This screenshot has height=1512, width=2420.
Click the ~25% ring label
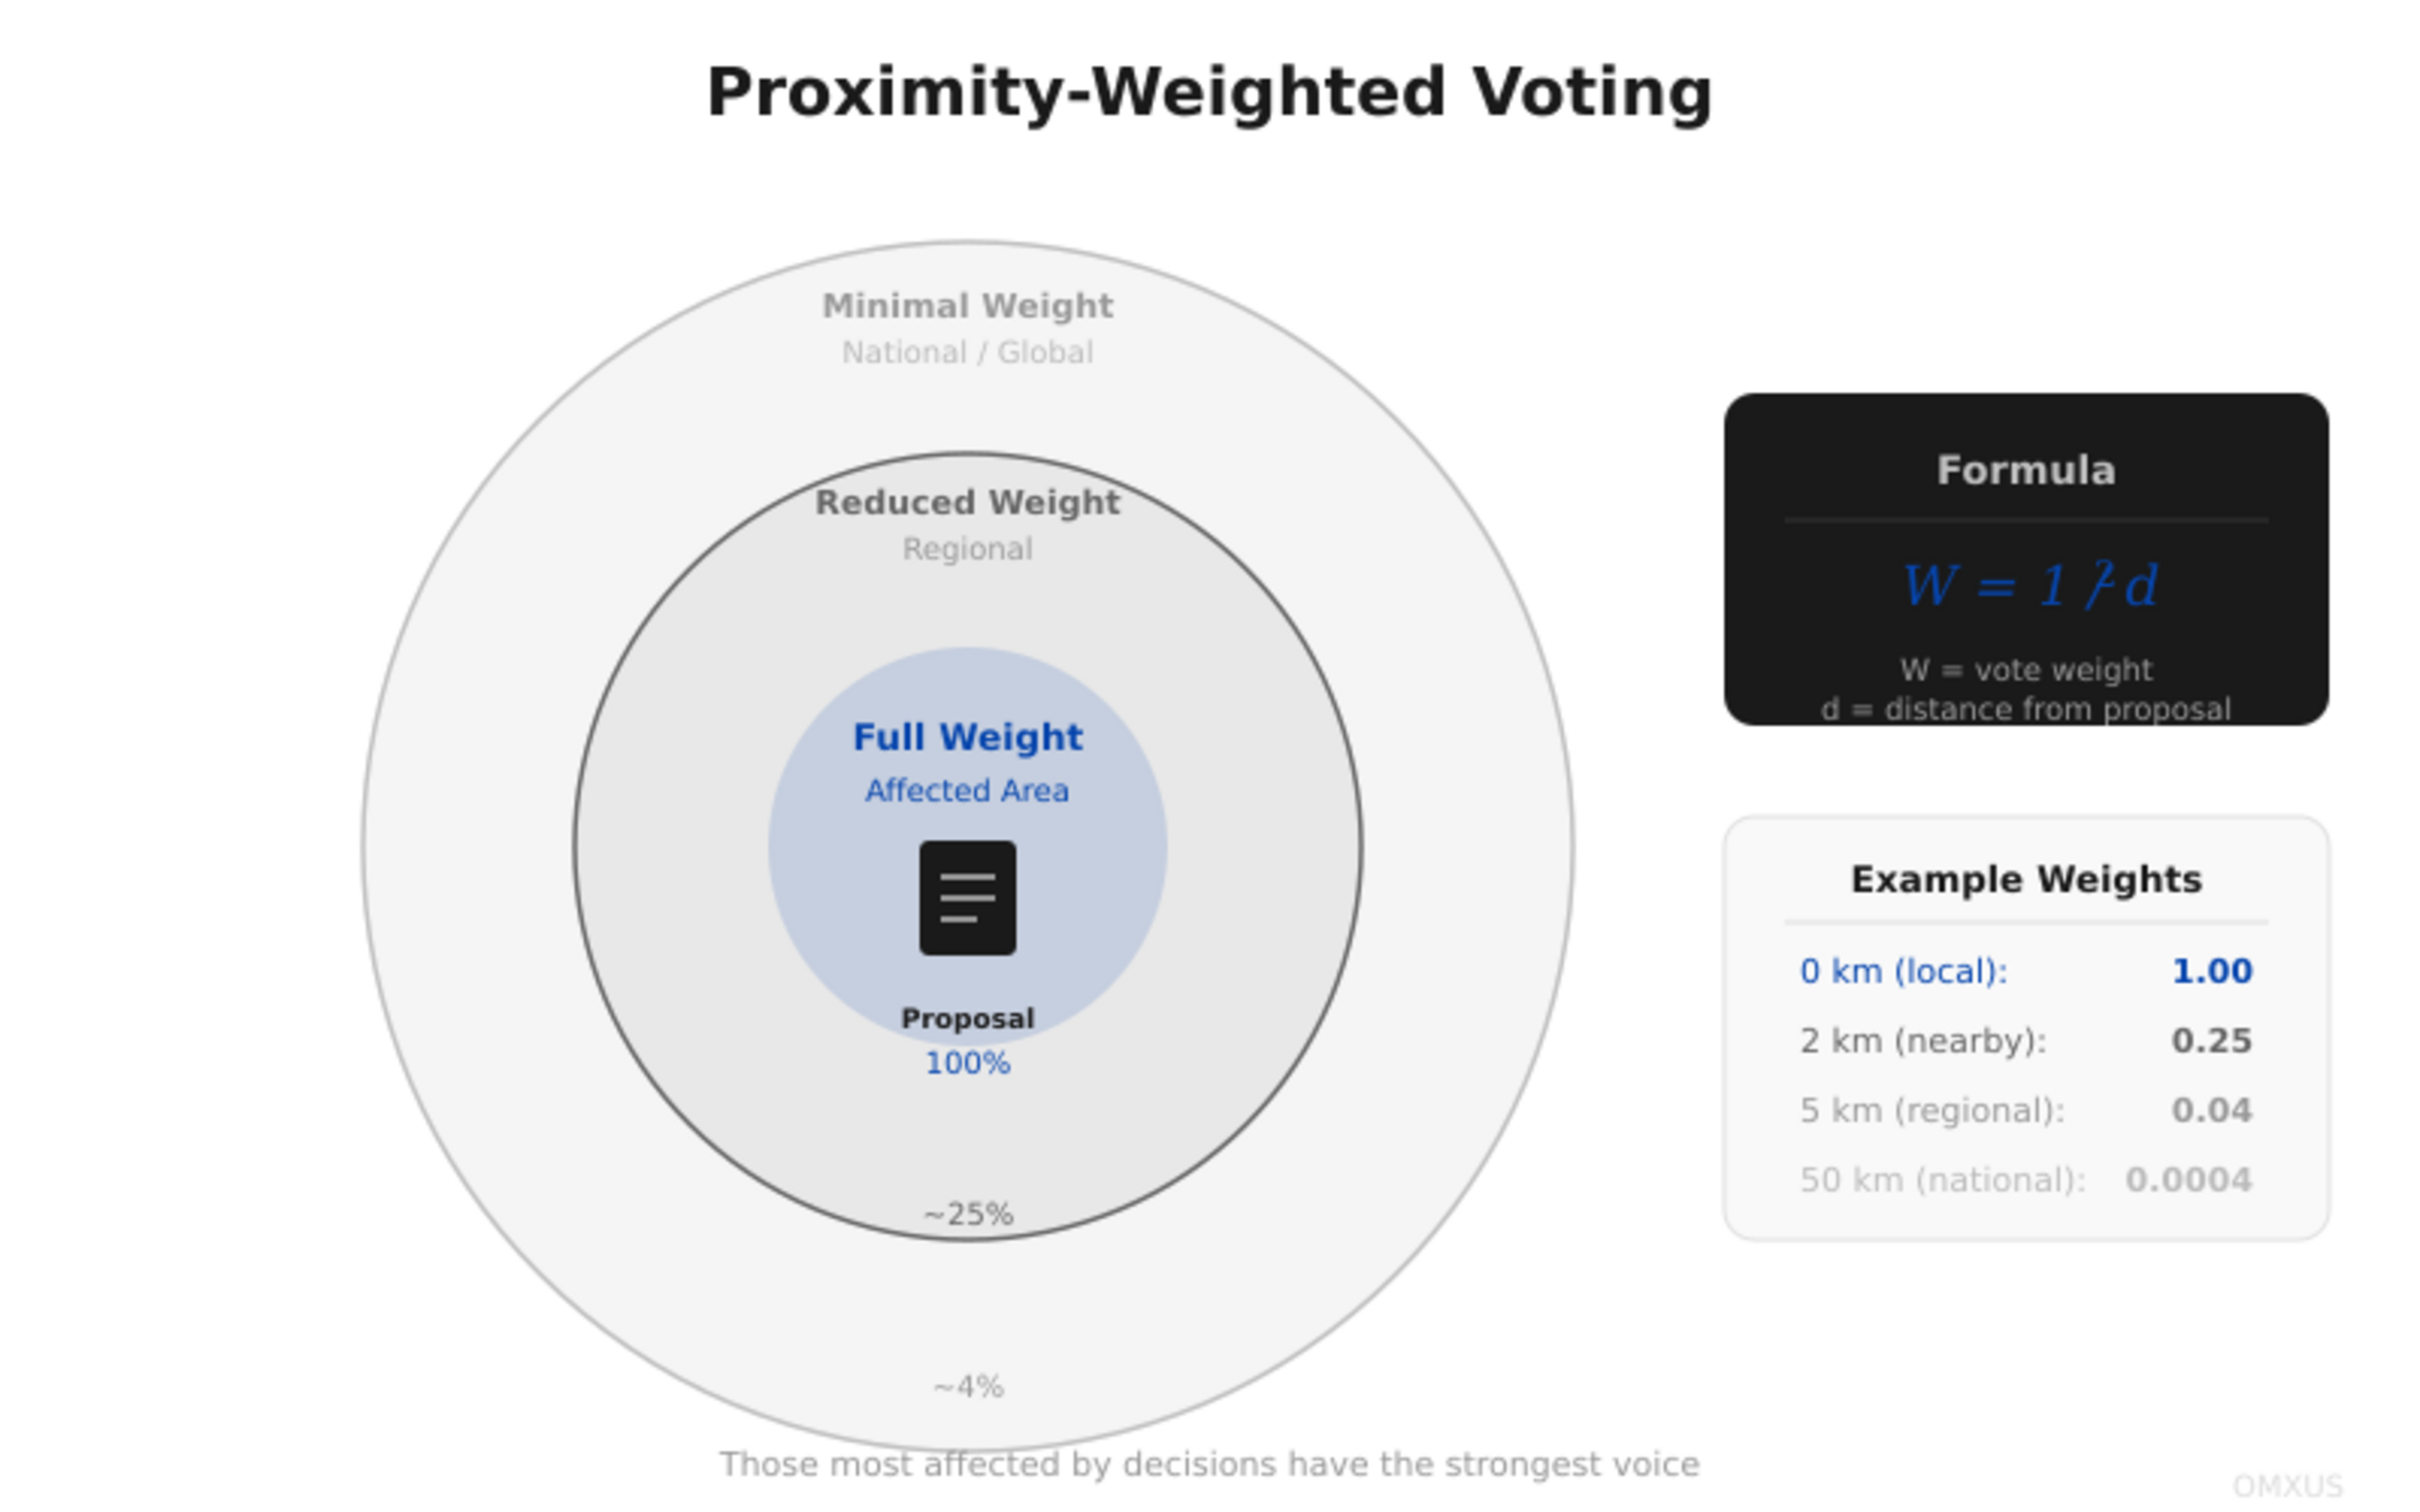click(967, 1214)
